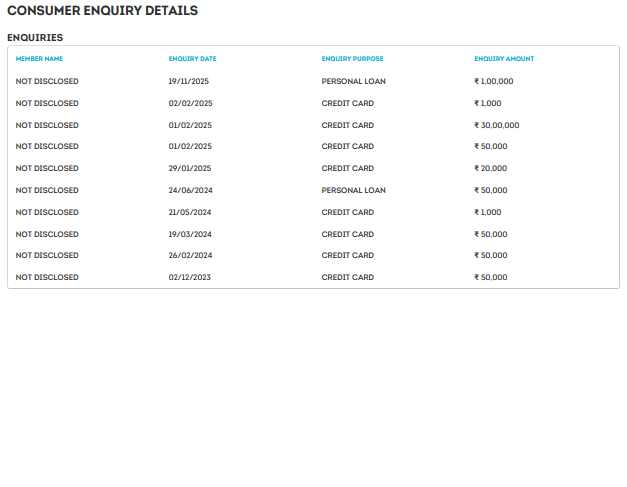Select amount '₹ 50,000' in the 01/02/2025 row
Viewport: 627px width, 487px height.
pyautogui.click(x=491, y=146)
